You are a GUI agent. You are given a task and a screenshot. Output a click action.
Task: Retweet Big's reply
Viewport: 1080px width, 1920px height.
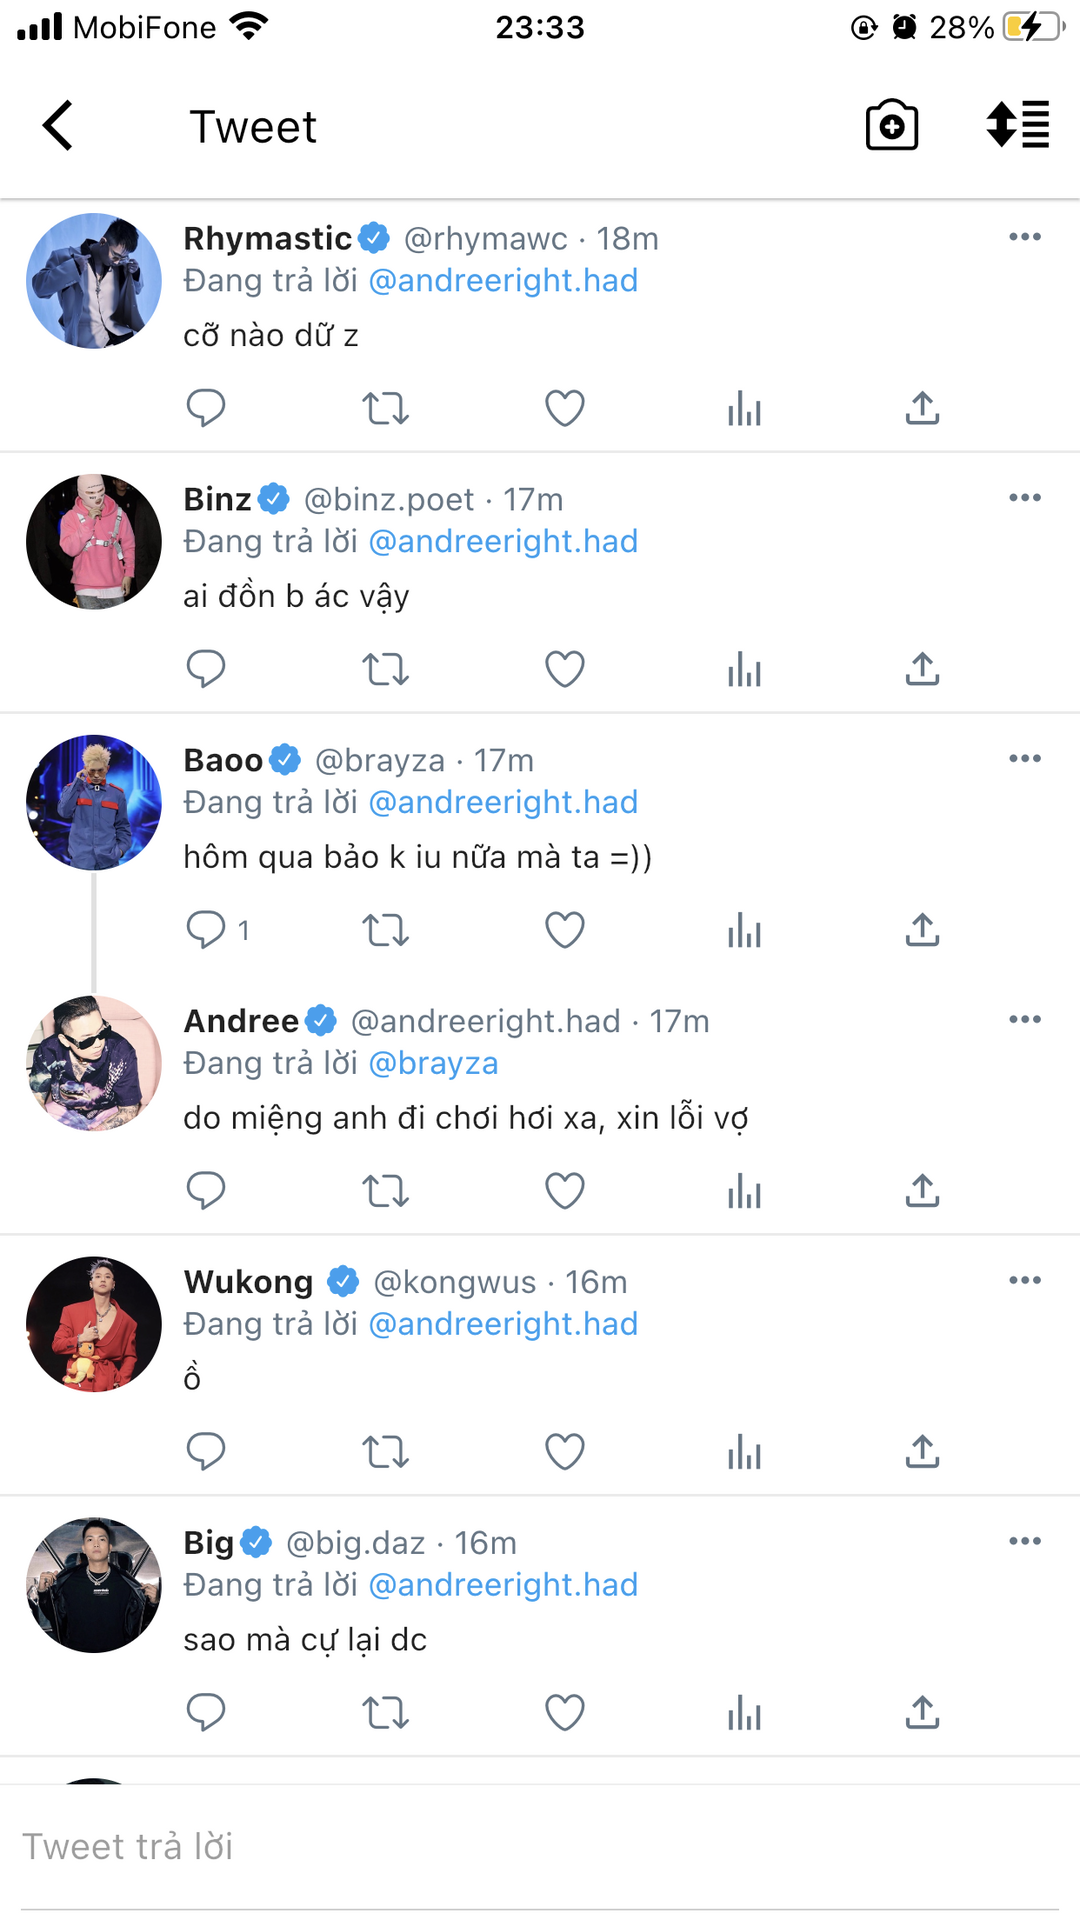point(385,1713)
